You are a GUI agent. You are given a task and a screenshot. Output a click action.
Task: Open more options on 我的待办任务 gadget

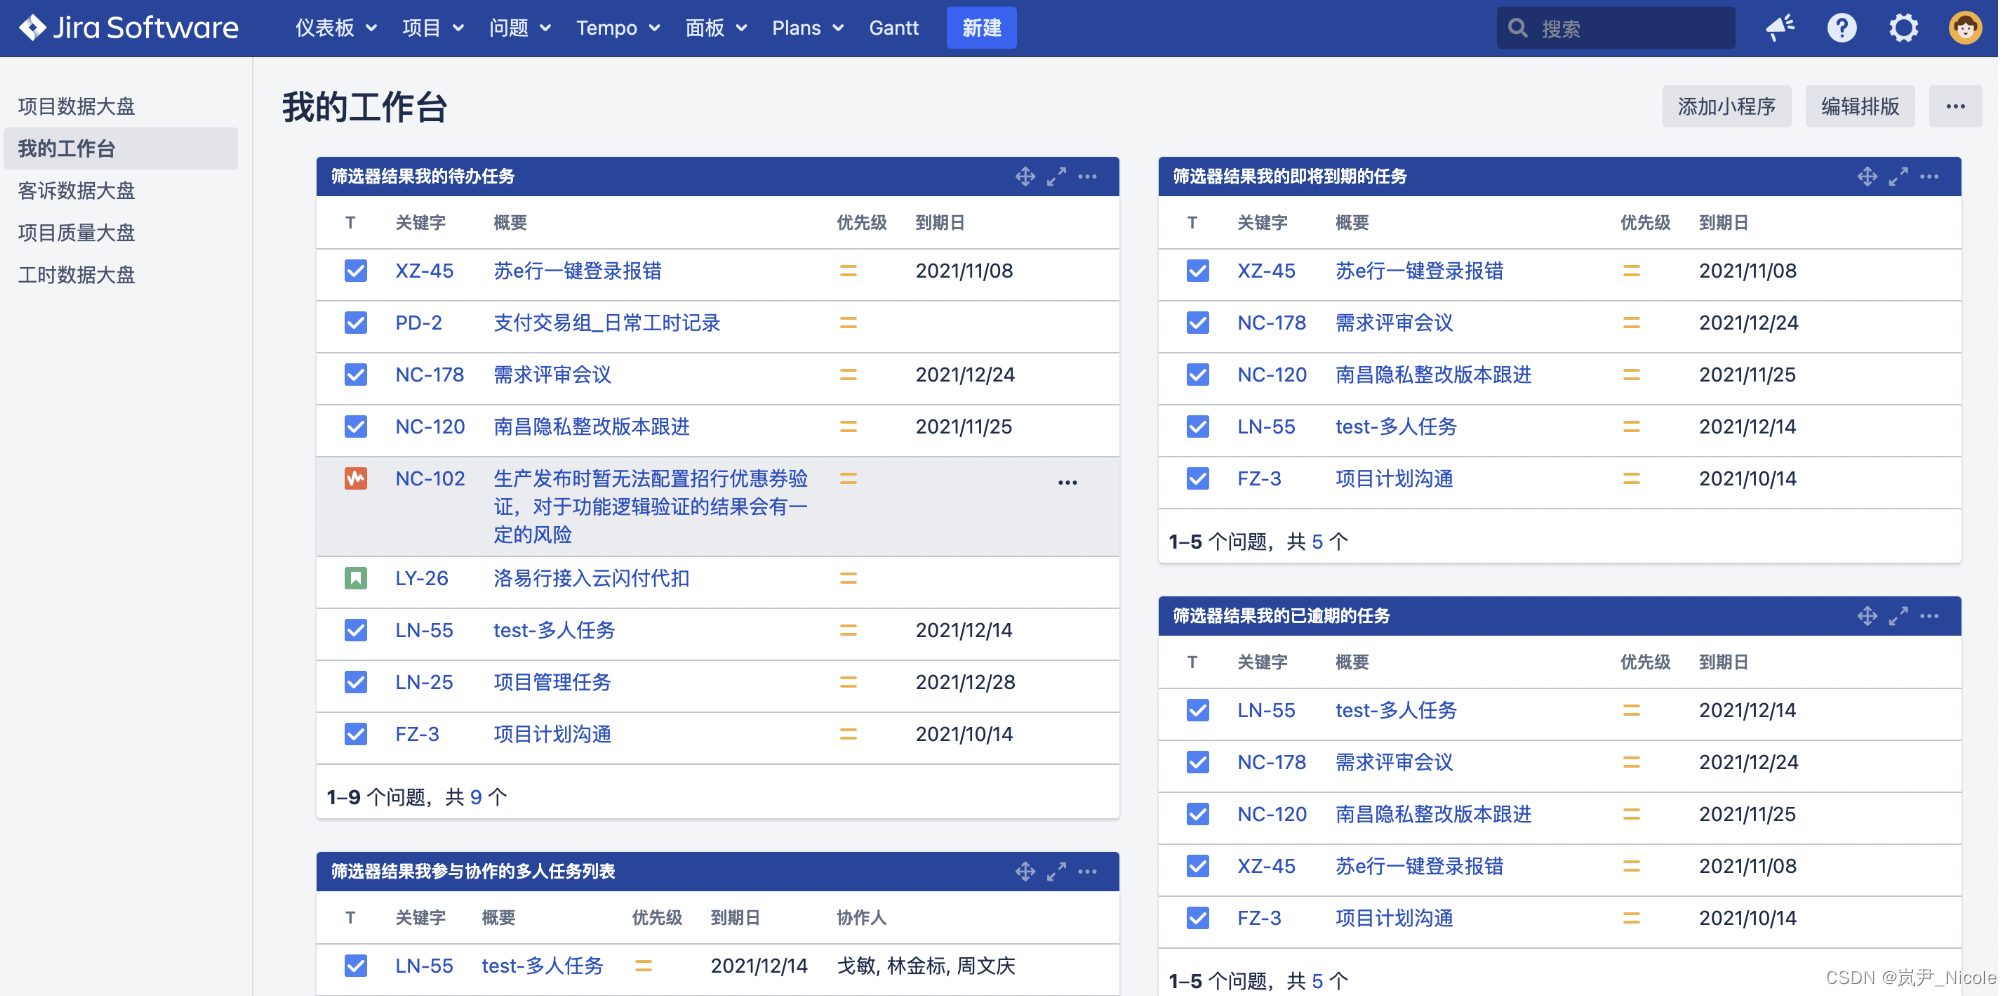(1088, 177)
